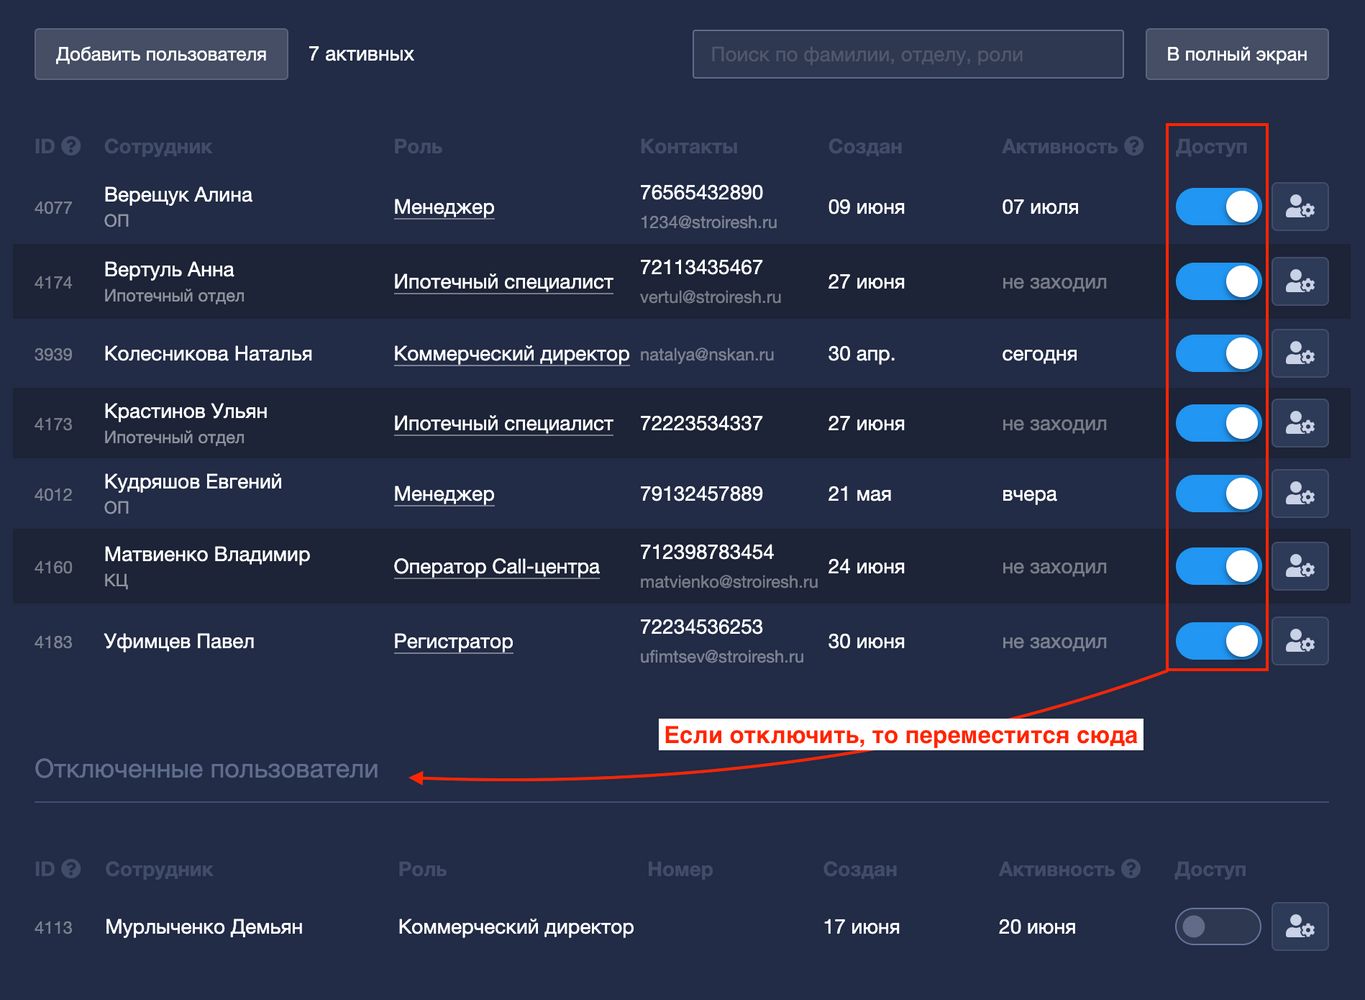
Task: Click the Контакты column header
Action: click(x=689, y=146)
